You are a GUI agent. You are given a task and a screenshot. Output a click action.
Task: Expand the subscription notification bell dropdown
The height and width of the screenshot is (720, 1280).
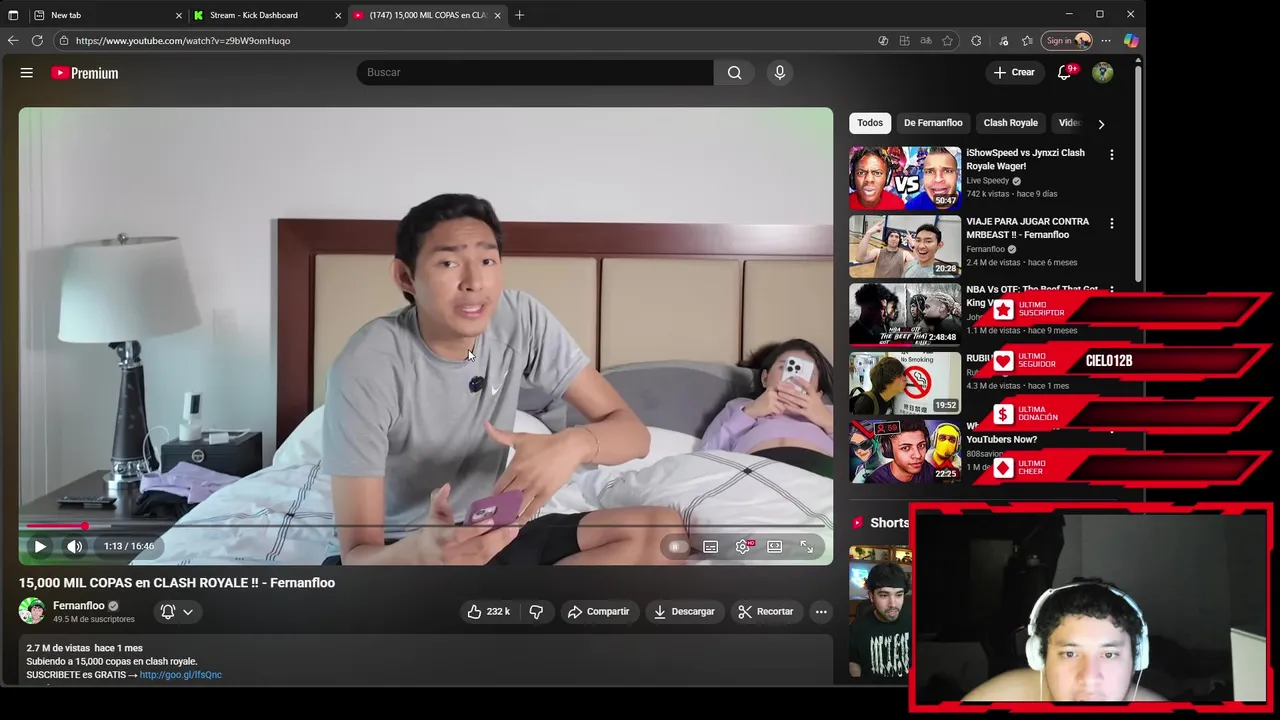click(x=177, y=611)
